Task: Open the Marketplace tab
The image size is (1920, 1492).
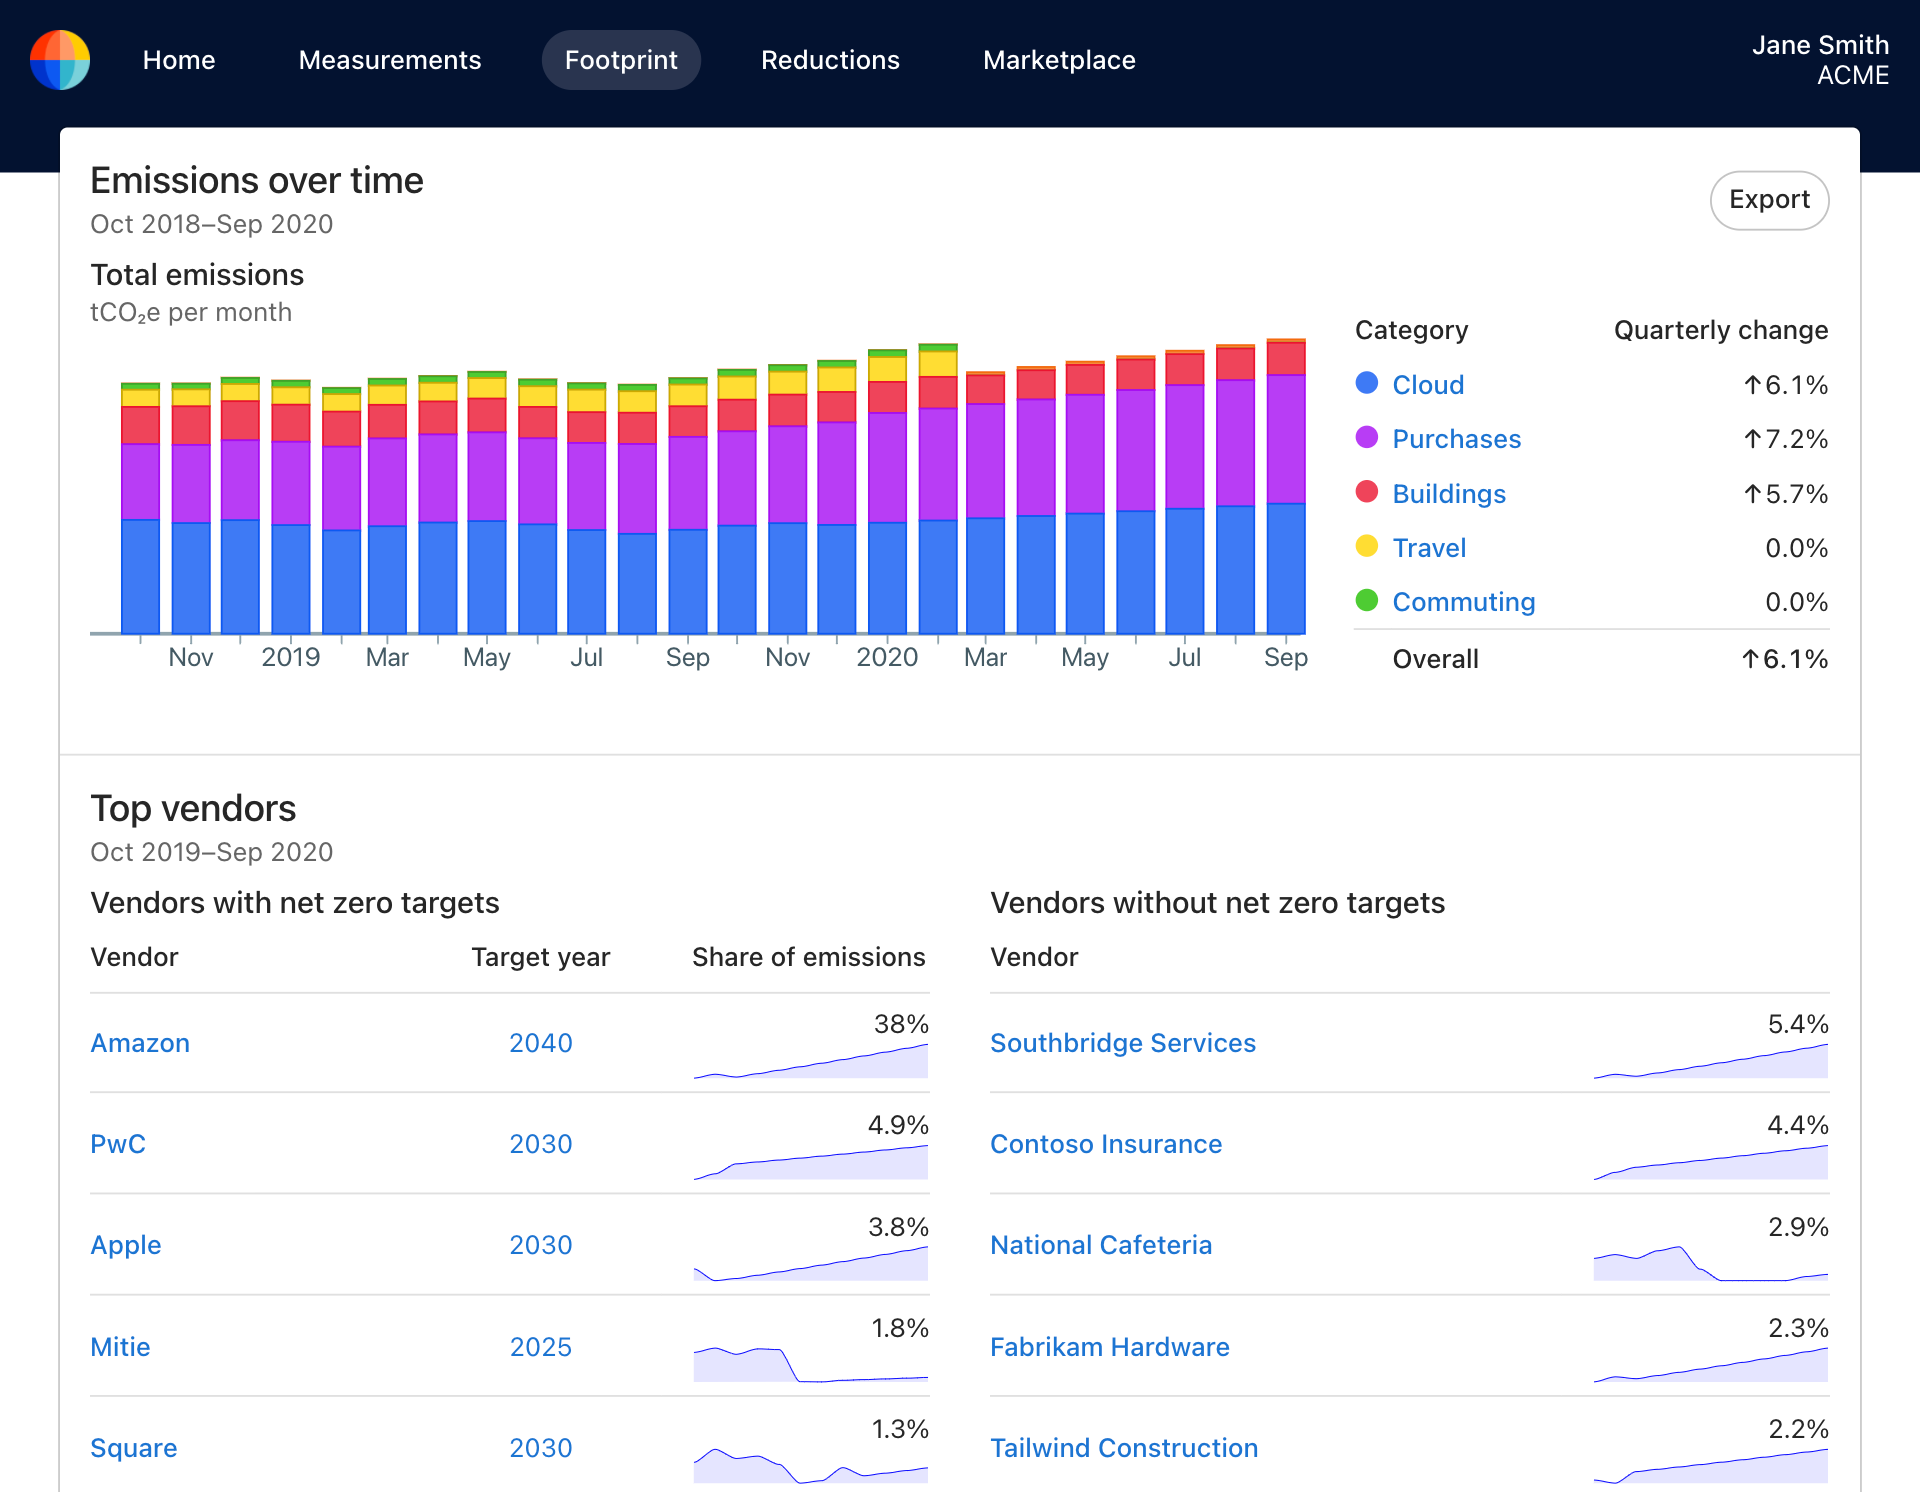Action: (x=1059, y=60)
